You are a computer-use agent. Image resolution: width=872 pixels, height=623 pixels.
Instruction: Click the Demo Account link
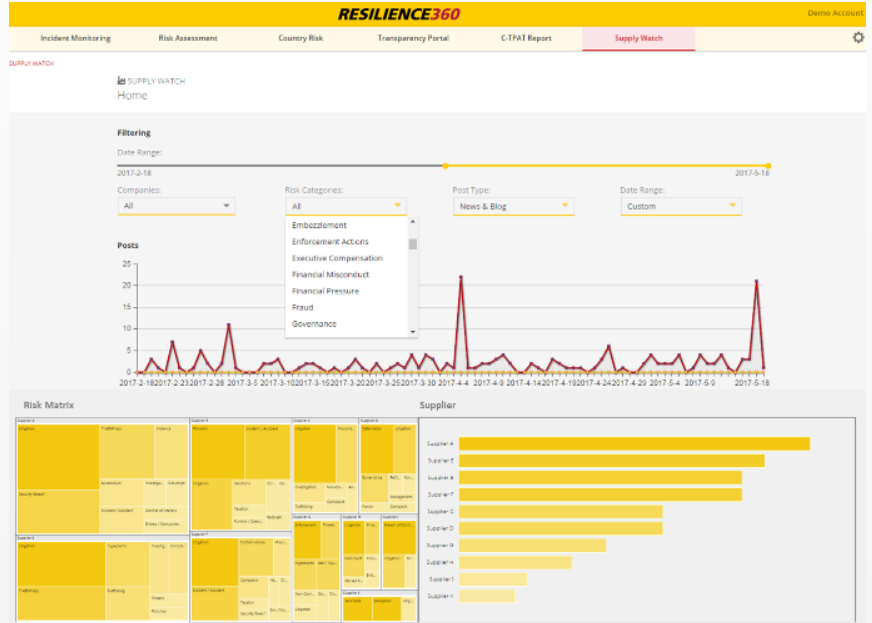835,13
